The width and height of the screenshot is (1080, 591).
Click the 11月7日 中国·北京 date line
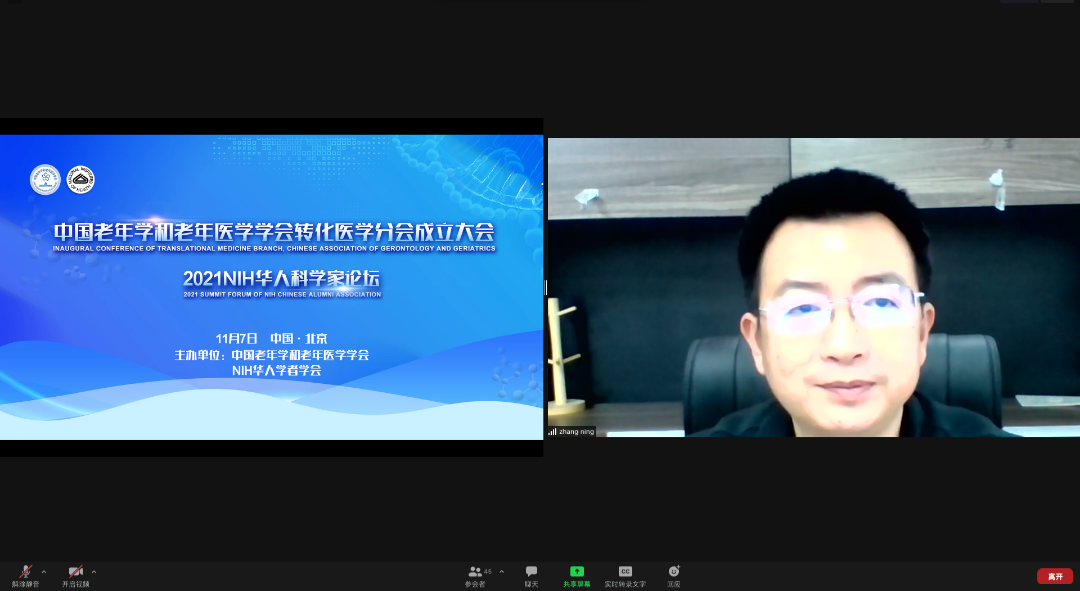coord(271,338)
